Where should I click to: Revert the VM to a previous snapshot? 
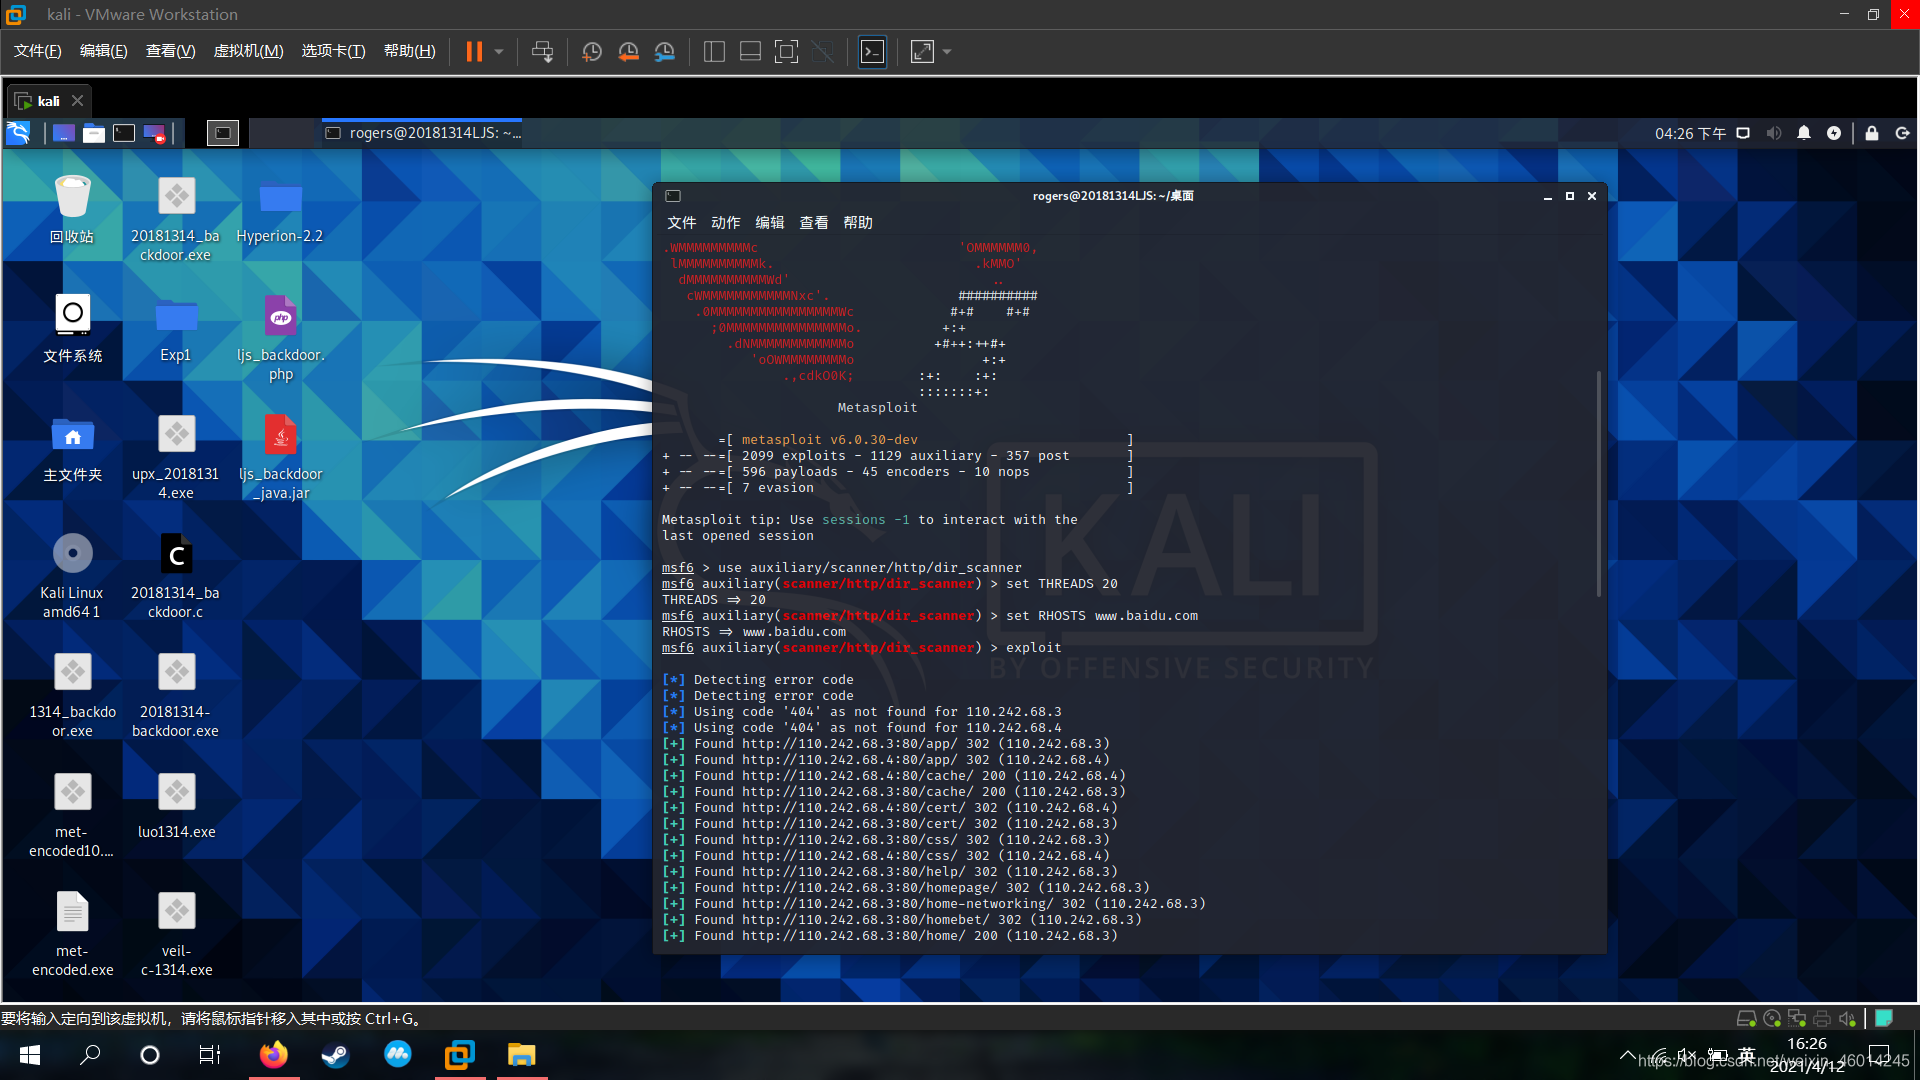click(x=628, y=51)
